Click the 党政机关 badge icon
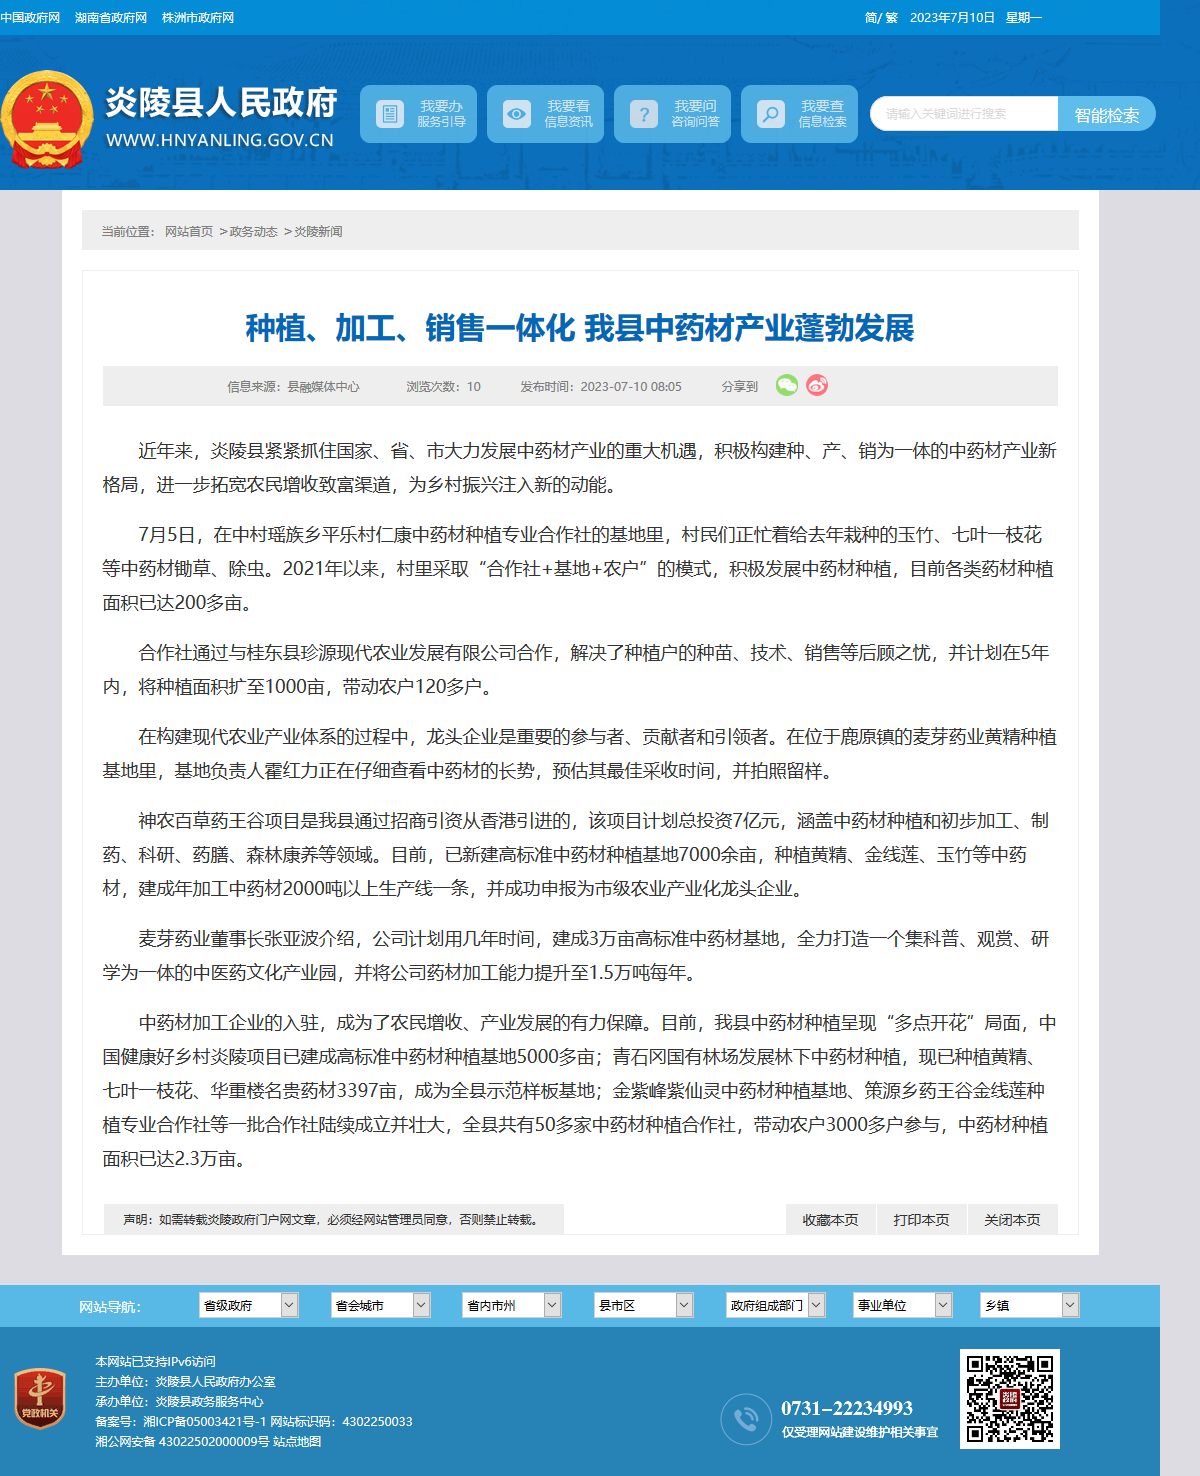 click(x=40, y=1398)
